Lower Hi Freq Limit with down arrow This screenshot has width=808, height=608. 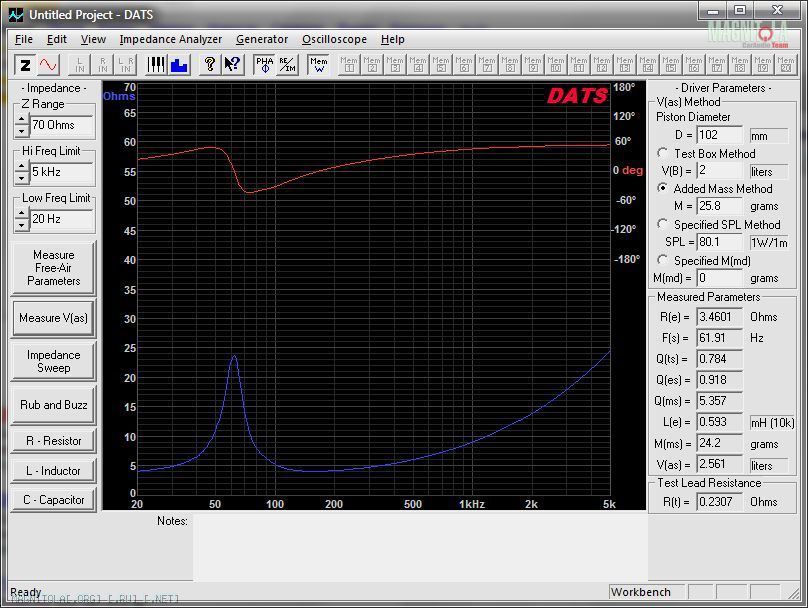[x=21, y=178]
